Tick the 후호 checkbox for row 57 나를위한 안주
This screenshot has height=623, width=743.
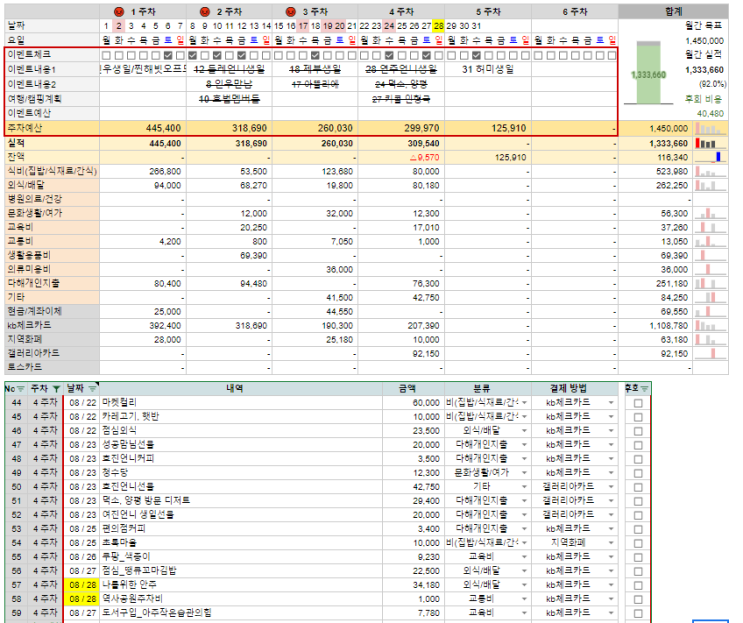point(638,585)
